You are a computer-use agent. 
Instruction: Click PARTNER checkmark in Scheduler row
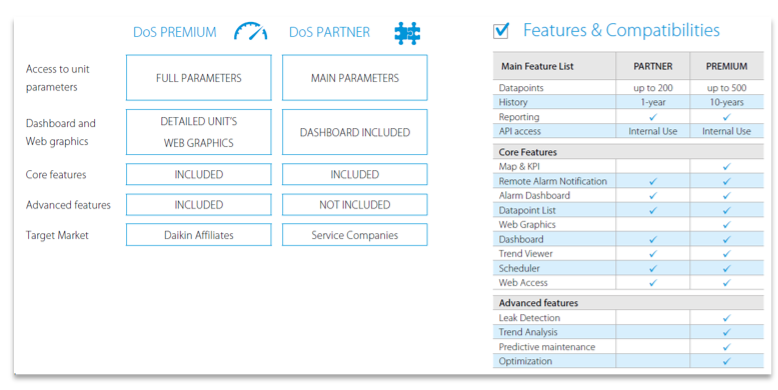(x=653, y=268)
